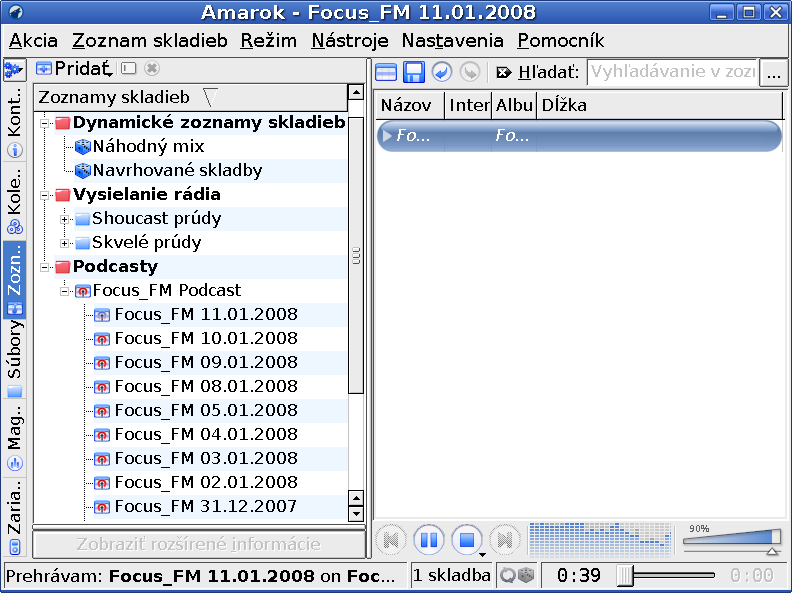The width and height of the screenshot is (792, 593).
Task: Click the analyzer visualization display
Action: 600,539
